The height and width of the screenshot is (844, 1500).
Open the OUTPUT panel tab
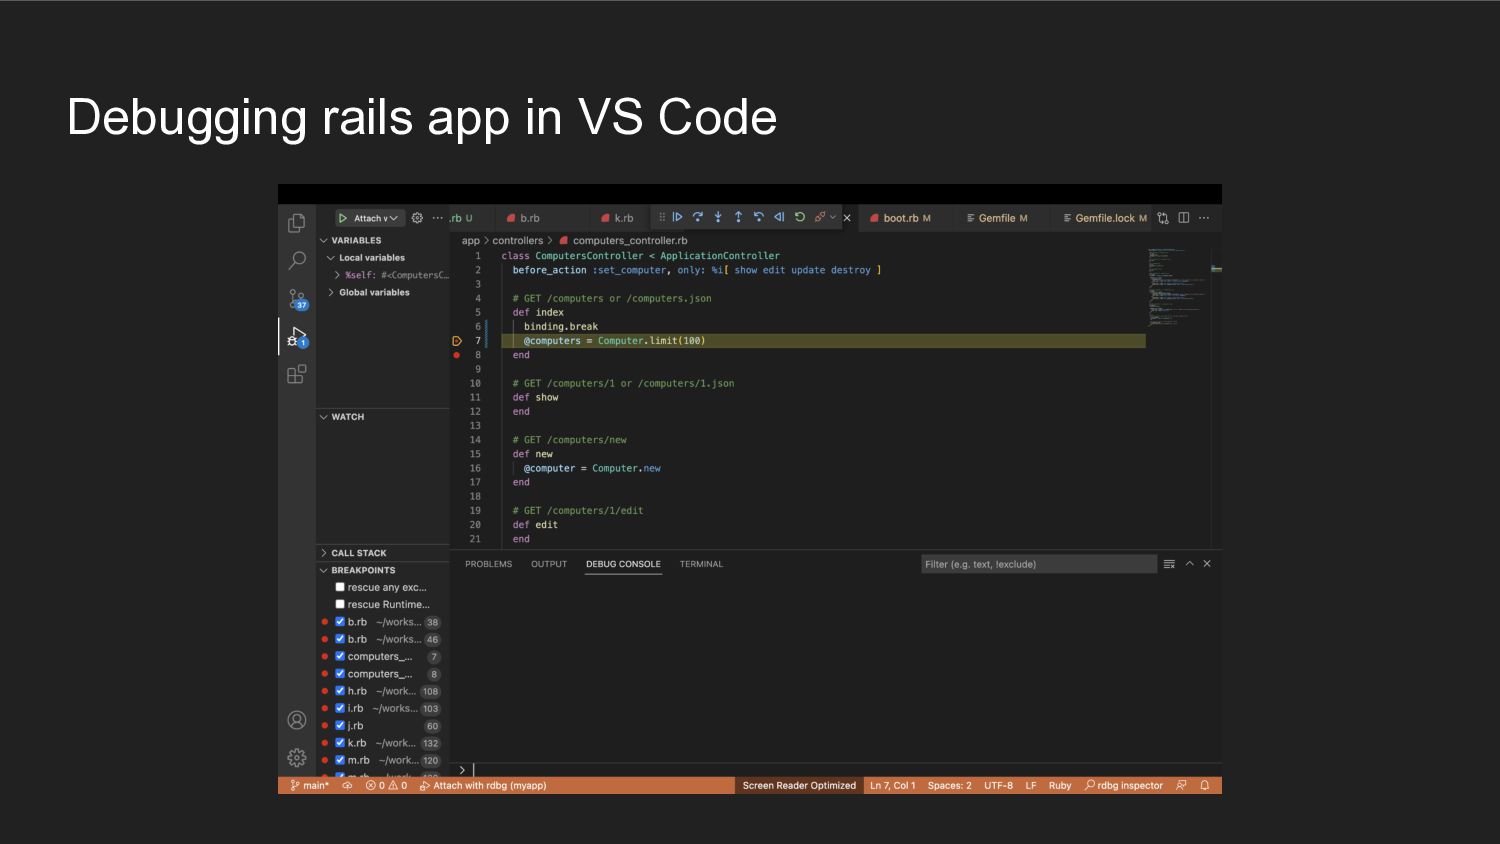tap(549, 564)
